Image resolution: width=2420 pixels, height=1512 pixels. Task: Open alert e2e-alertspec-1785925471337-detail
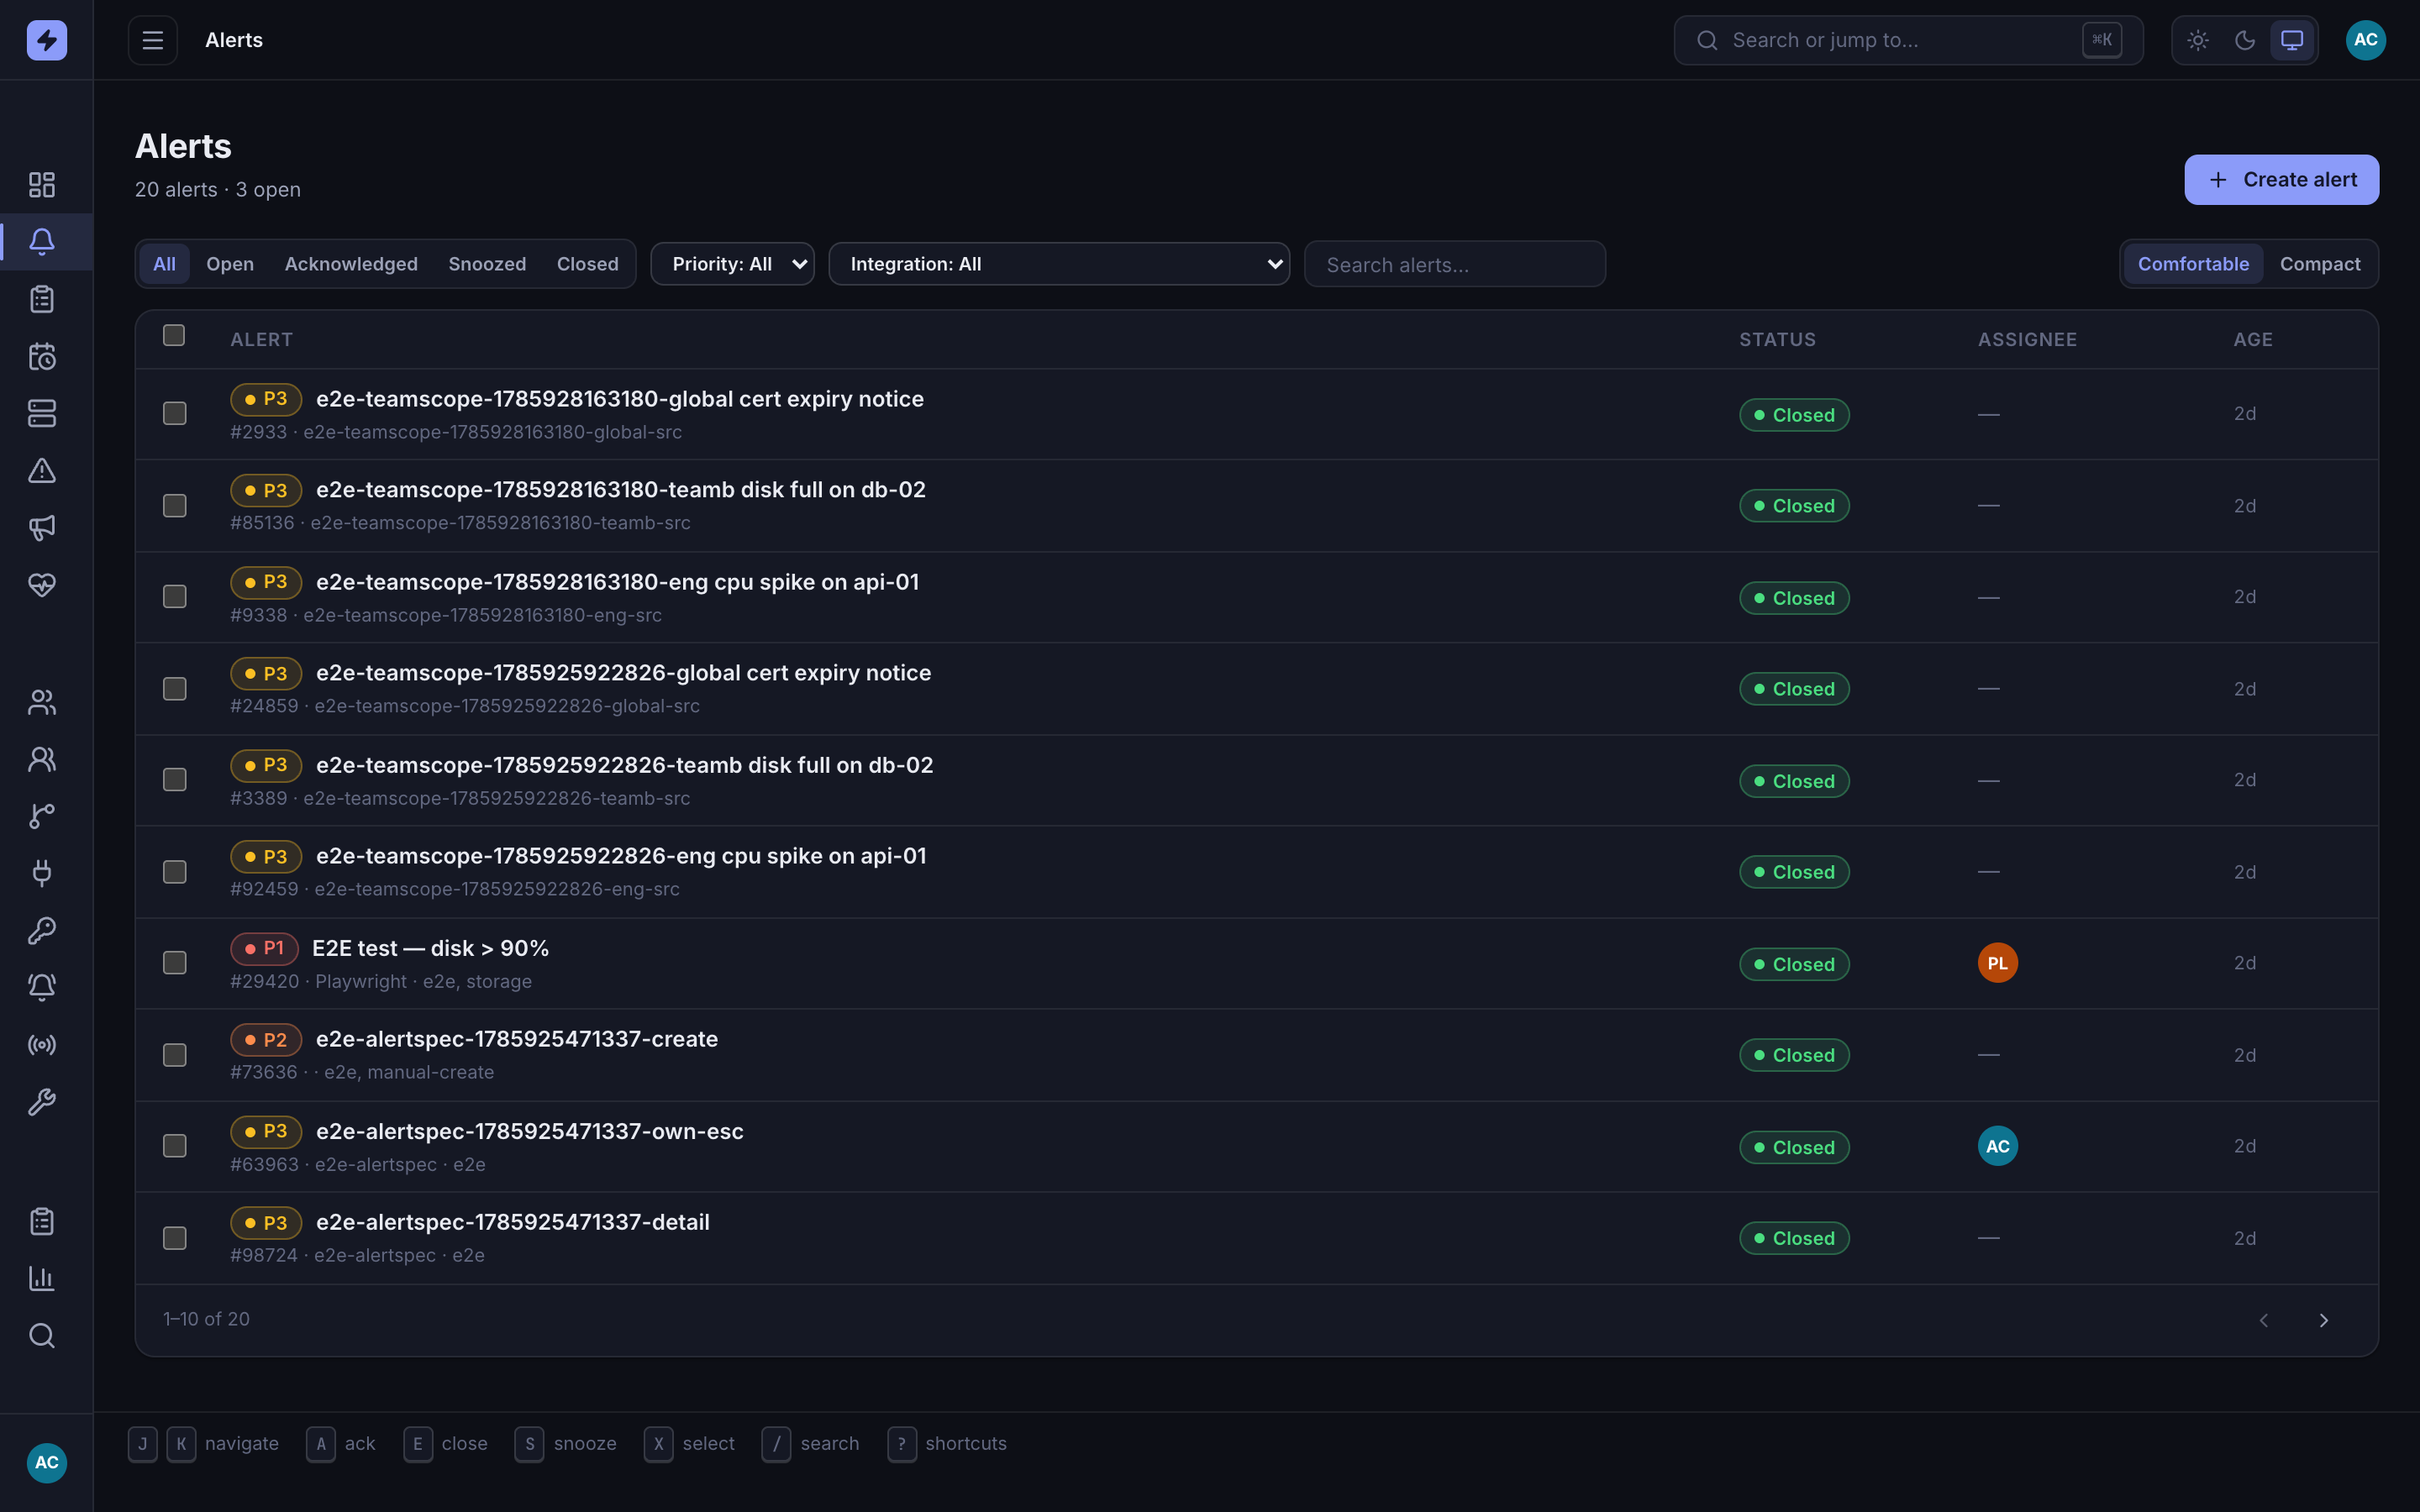click(513, 1222)
